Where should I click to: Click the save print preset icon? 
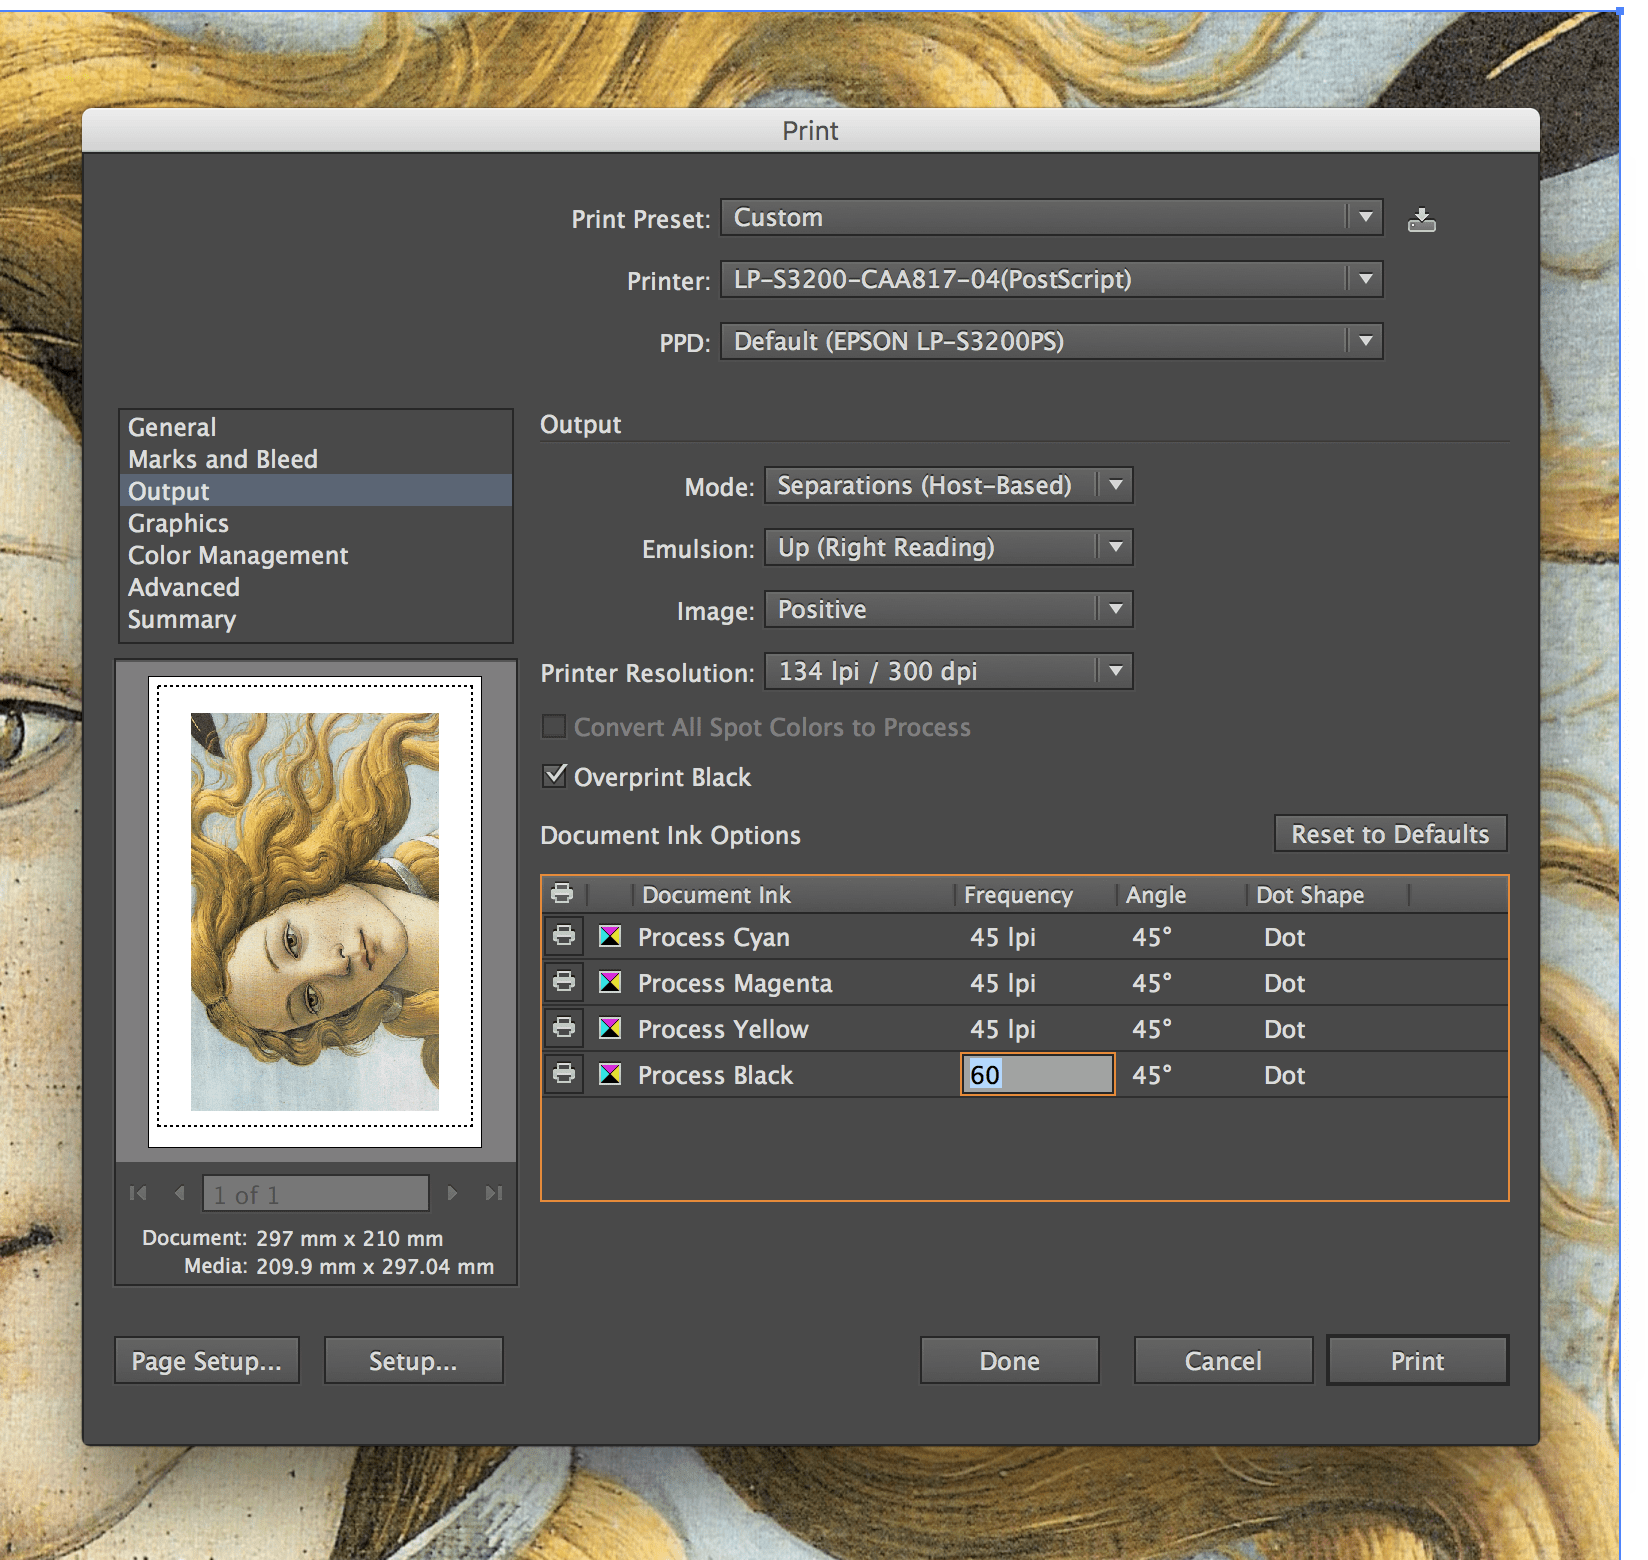point(1421,219)
